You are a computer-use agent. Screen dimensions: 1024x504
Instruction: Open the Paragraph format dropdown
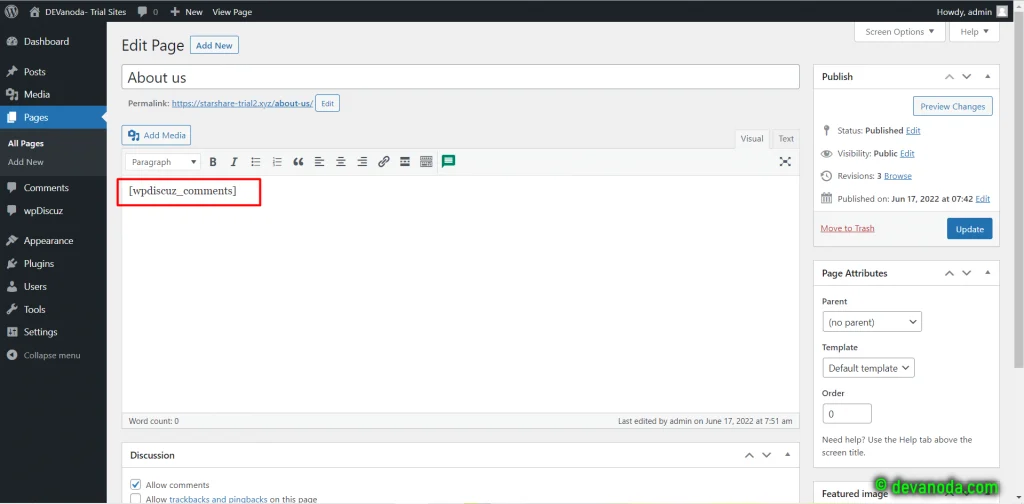tap(163, 162)
